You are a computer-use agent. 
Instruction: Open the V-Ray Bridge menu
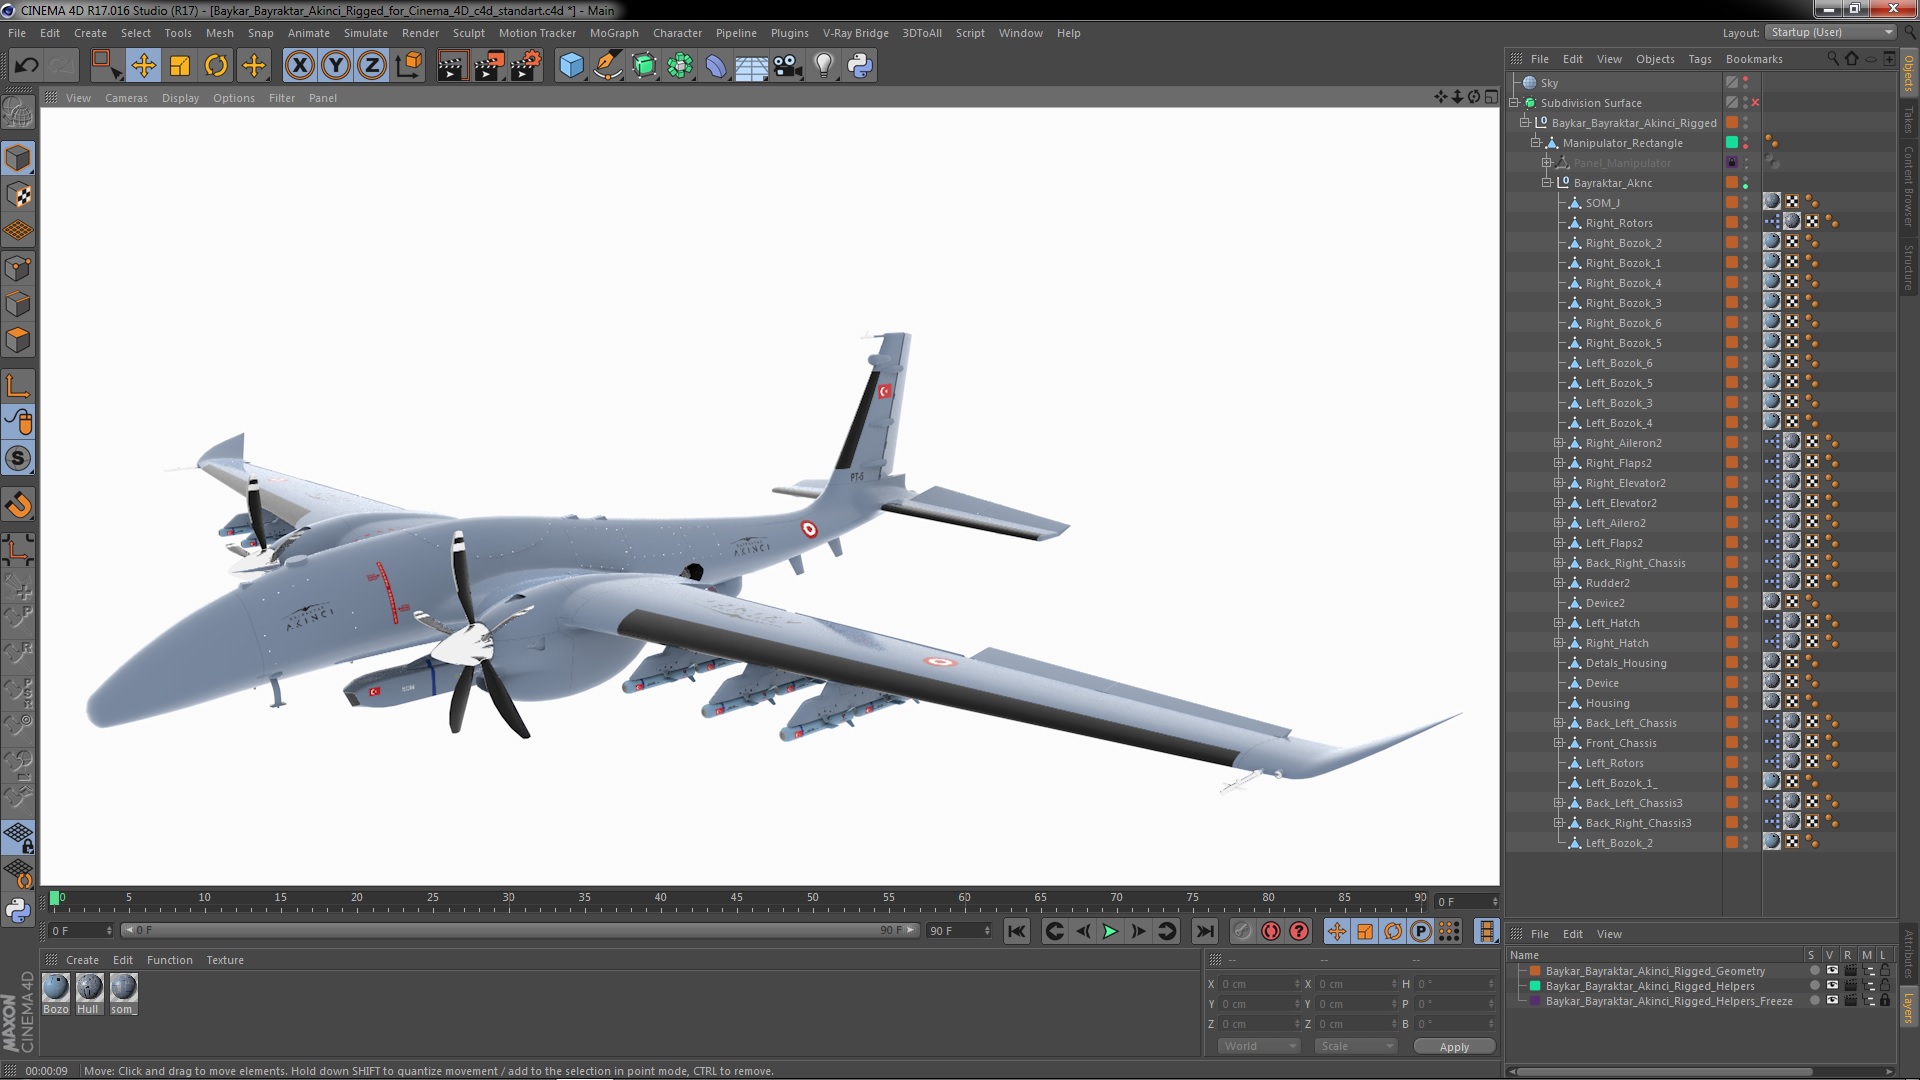click(855, 33)
